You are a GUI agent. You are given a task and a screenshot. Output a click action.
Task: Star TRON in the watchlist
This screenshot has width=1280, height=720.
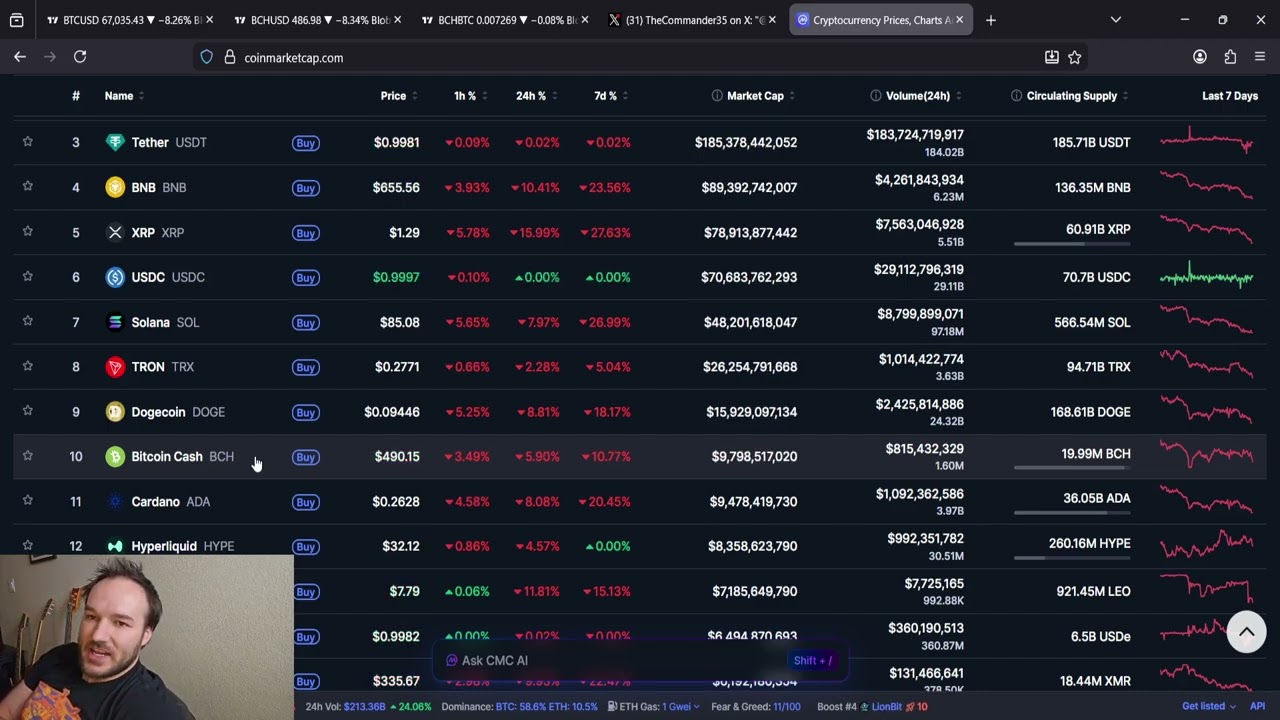click(x=28, y=367)
